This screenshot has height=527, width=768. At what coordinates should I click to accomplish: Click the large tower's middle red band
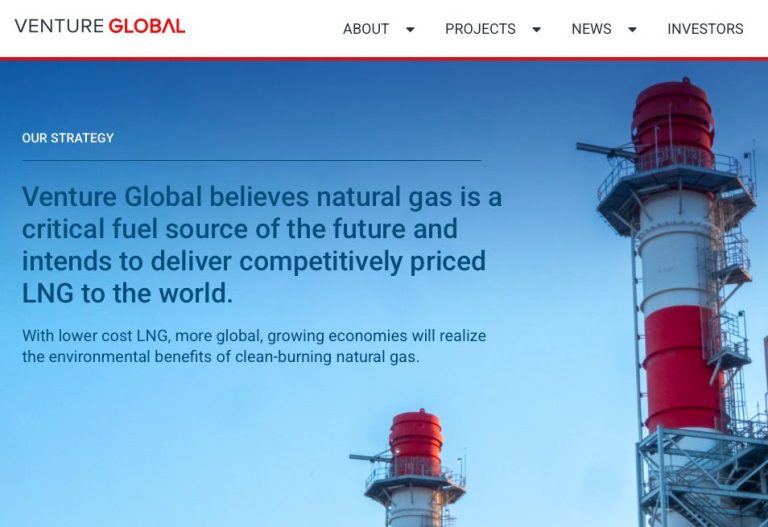[x=682, y=368]
